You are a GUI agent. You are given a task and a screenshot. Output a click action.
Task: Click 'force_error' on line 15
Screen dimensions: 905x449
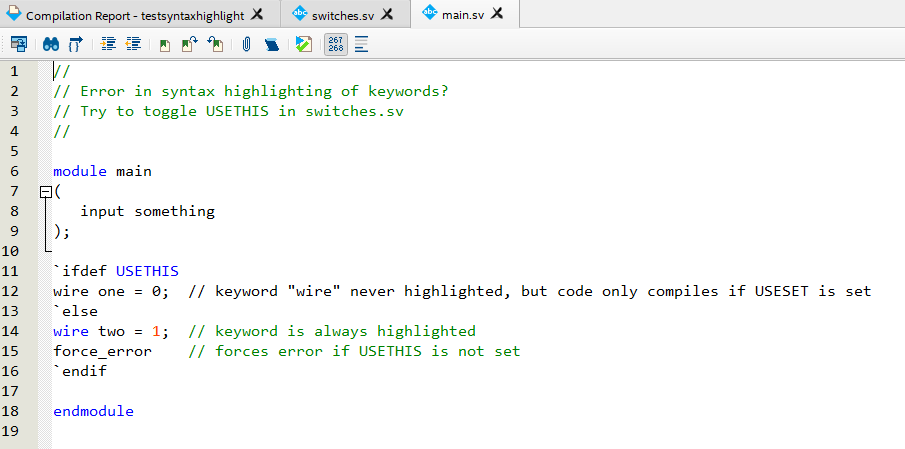point(102,351)
